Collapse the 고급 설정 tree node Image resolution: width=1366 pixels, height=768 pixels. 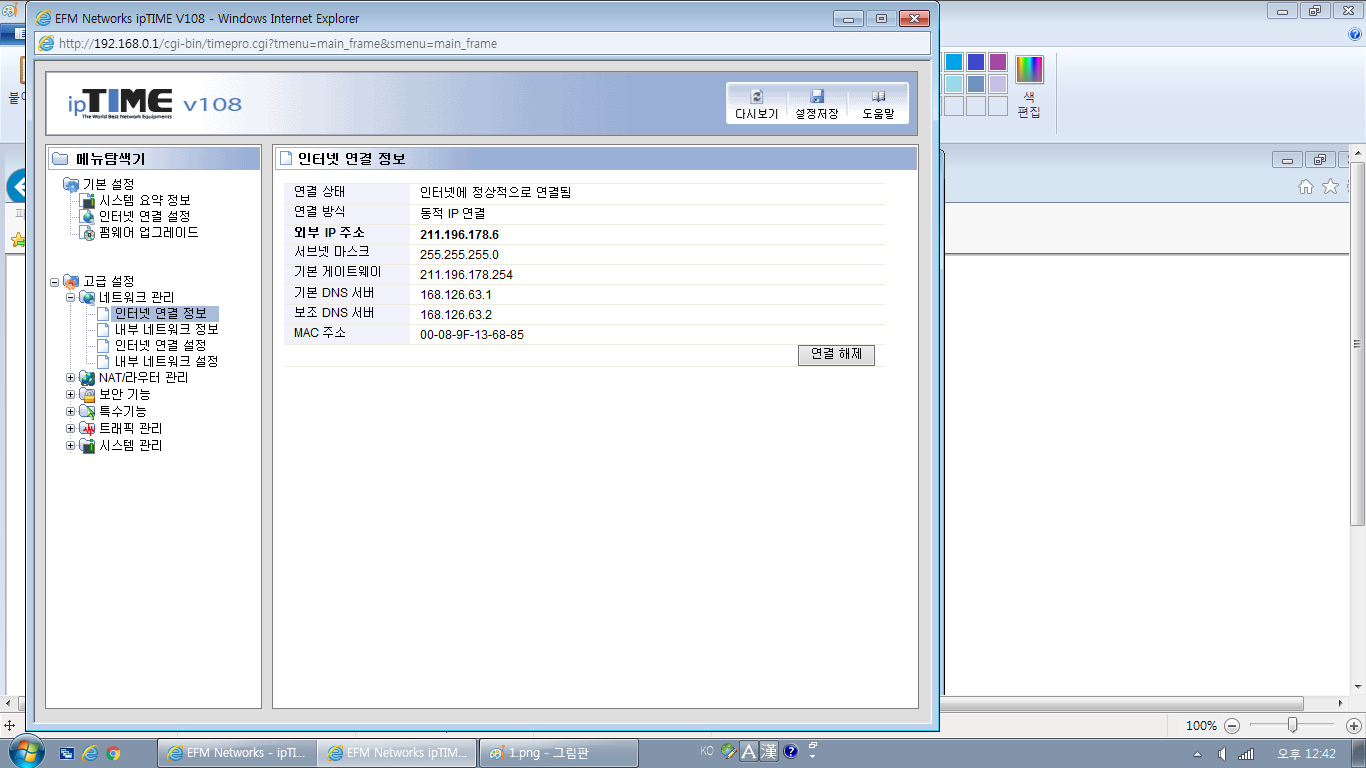[x=54, y=282]
